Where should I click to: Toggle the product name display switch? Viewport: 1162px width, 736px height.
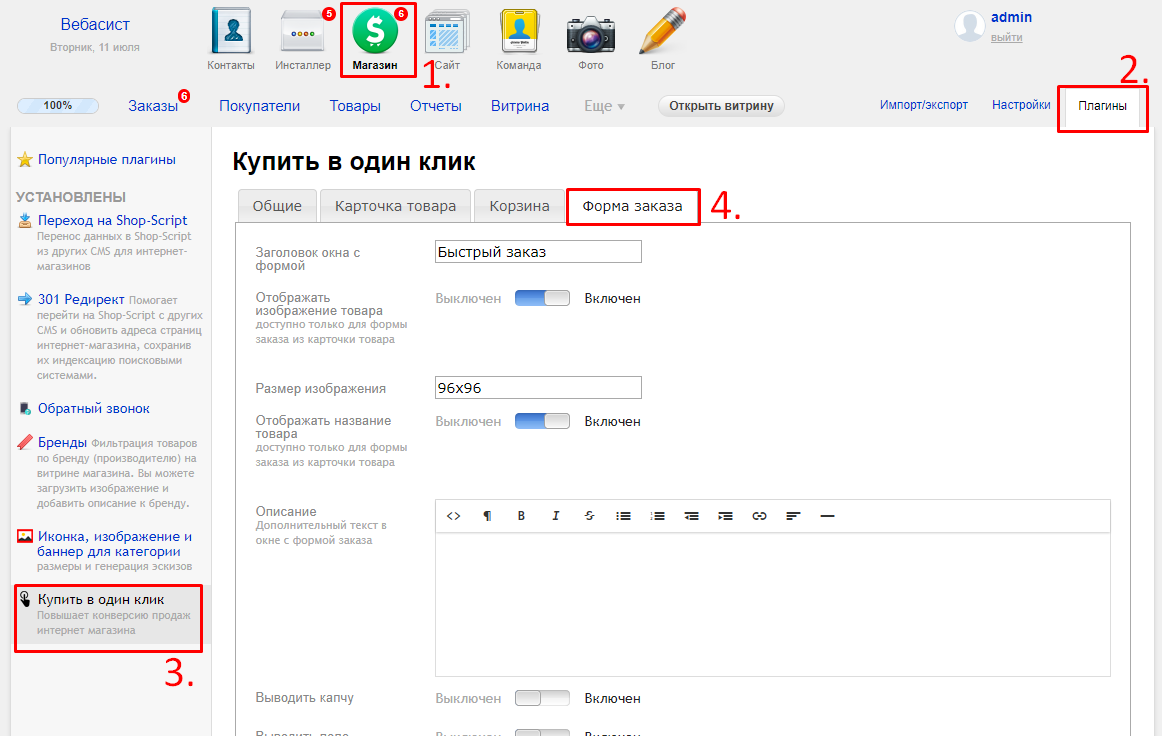tap(542, 421)
